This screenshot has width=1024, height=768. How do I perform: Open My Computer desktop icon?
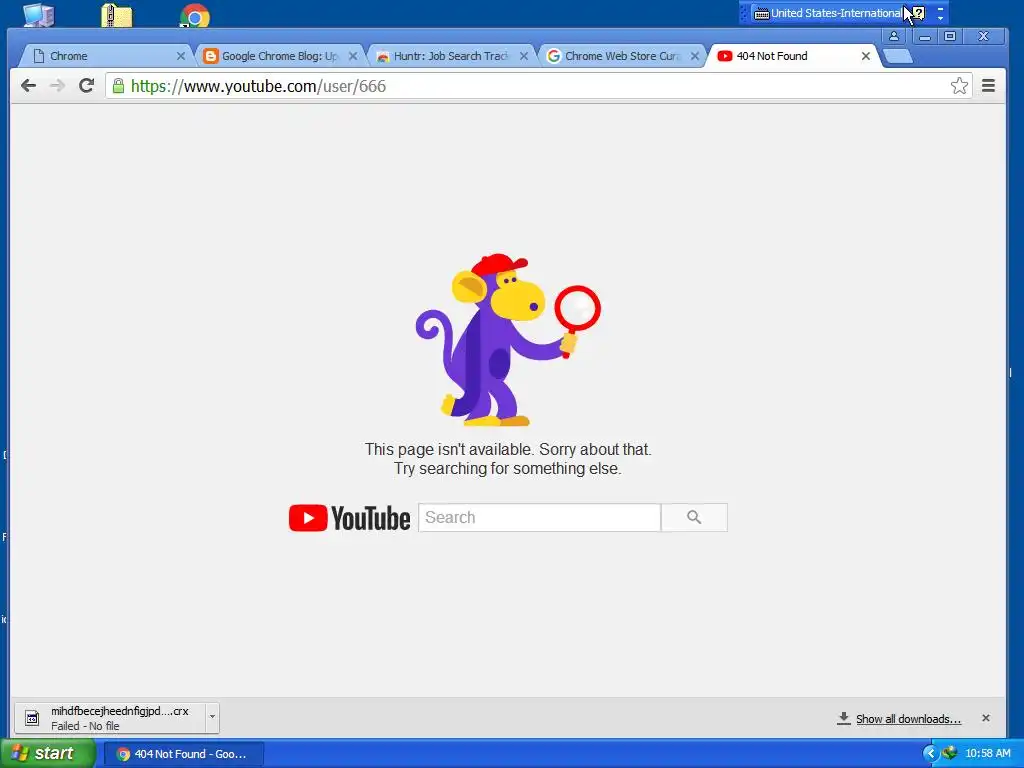(x=39, y=14)
